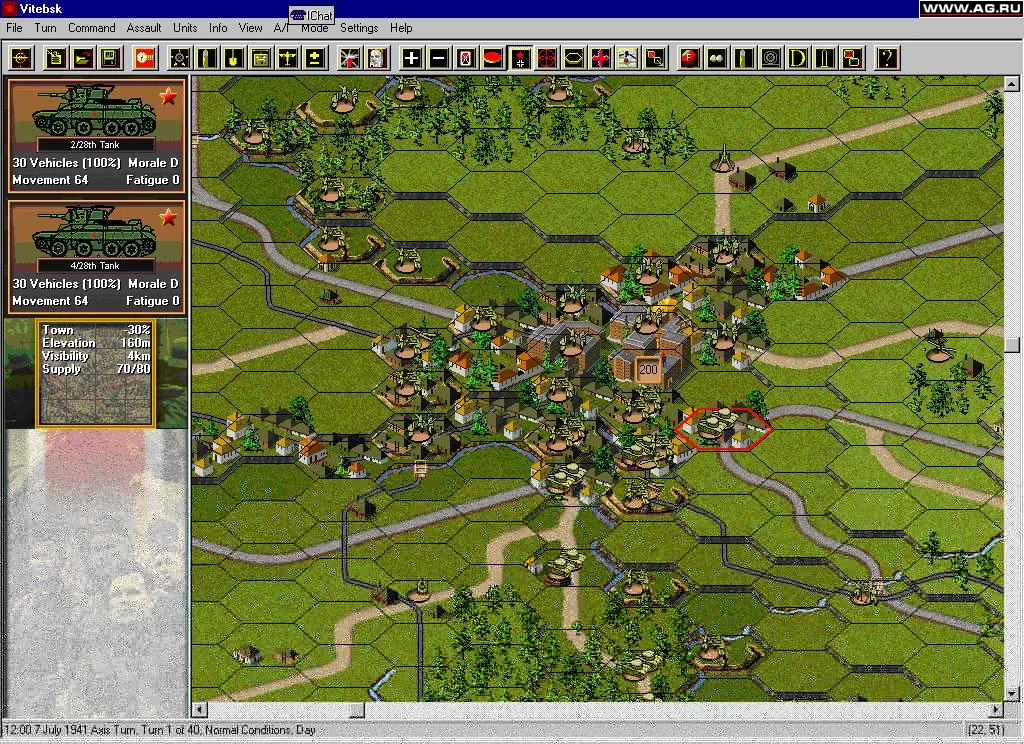
Task: Toggle the yellow letter D icon
Action: (x=797, y=58)
